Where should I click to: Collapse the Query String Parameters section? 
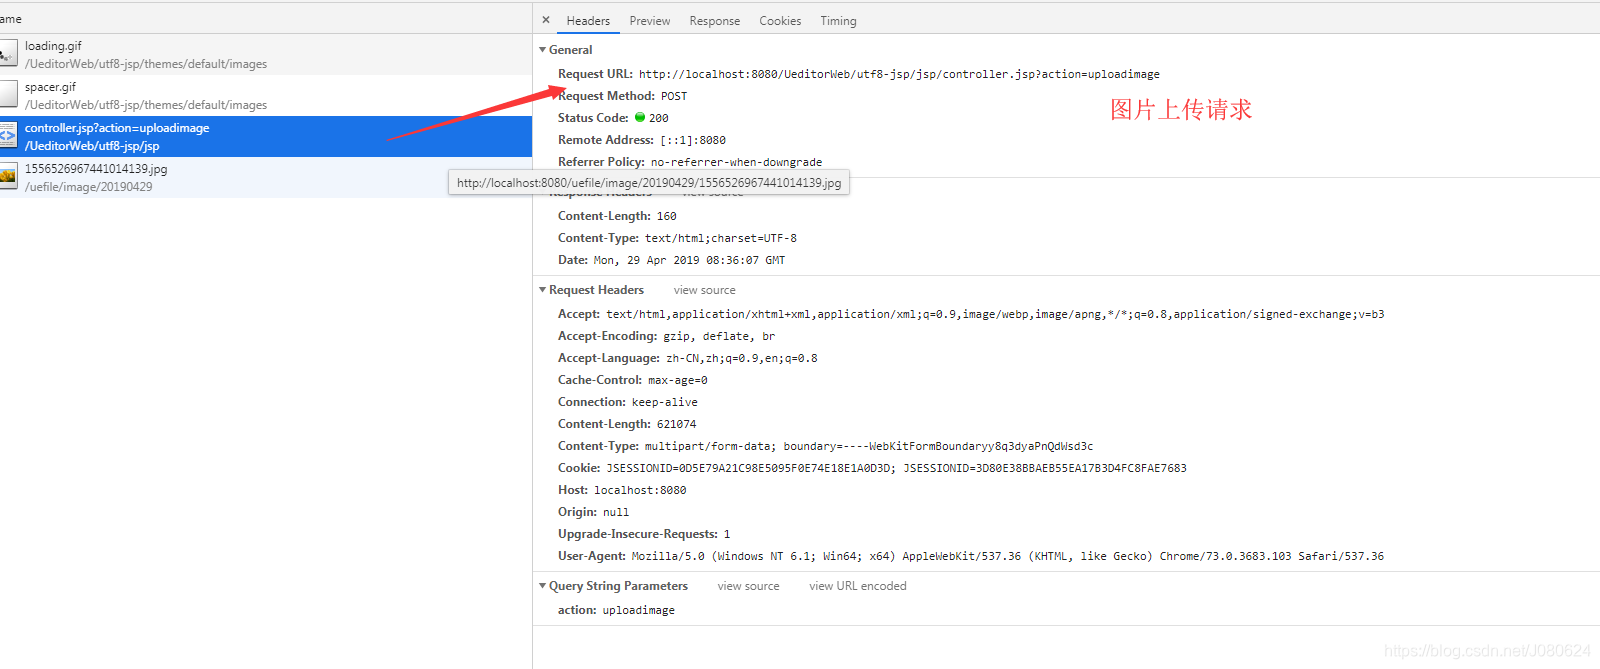click(543, 586)
